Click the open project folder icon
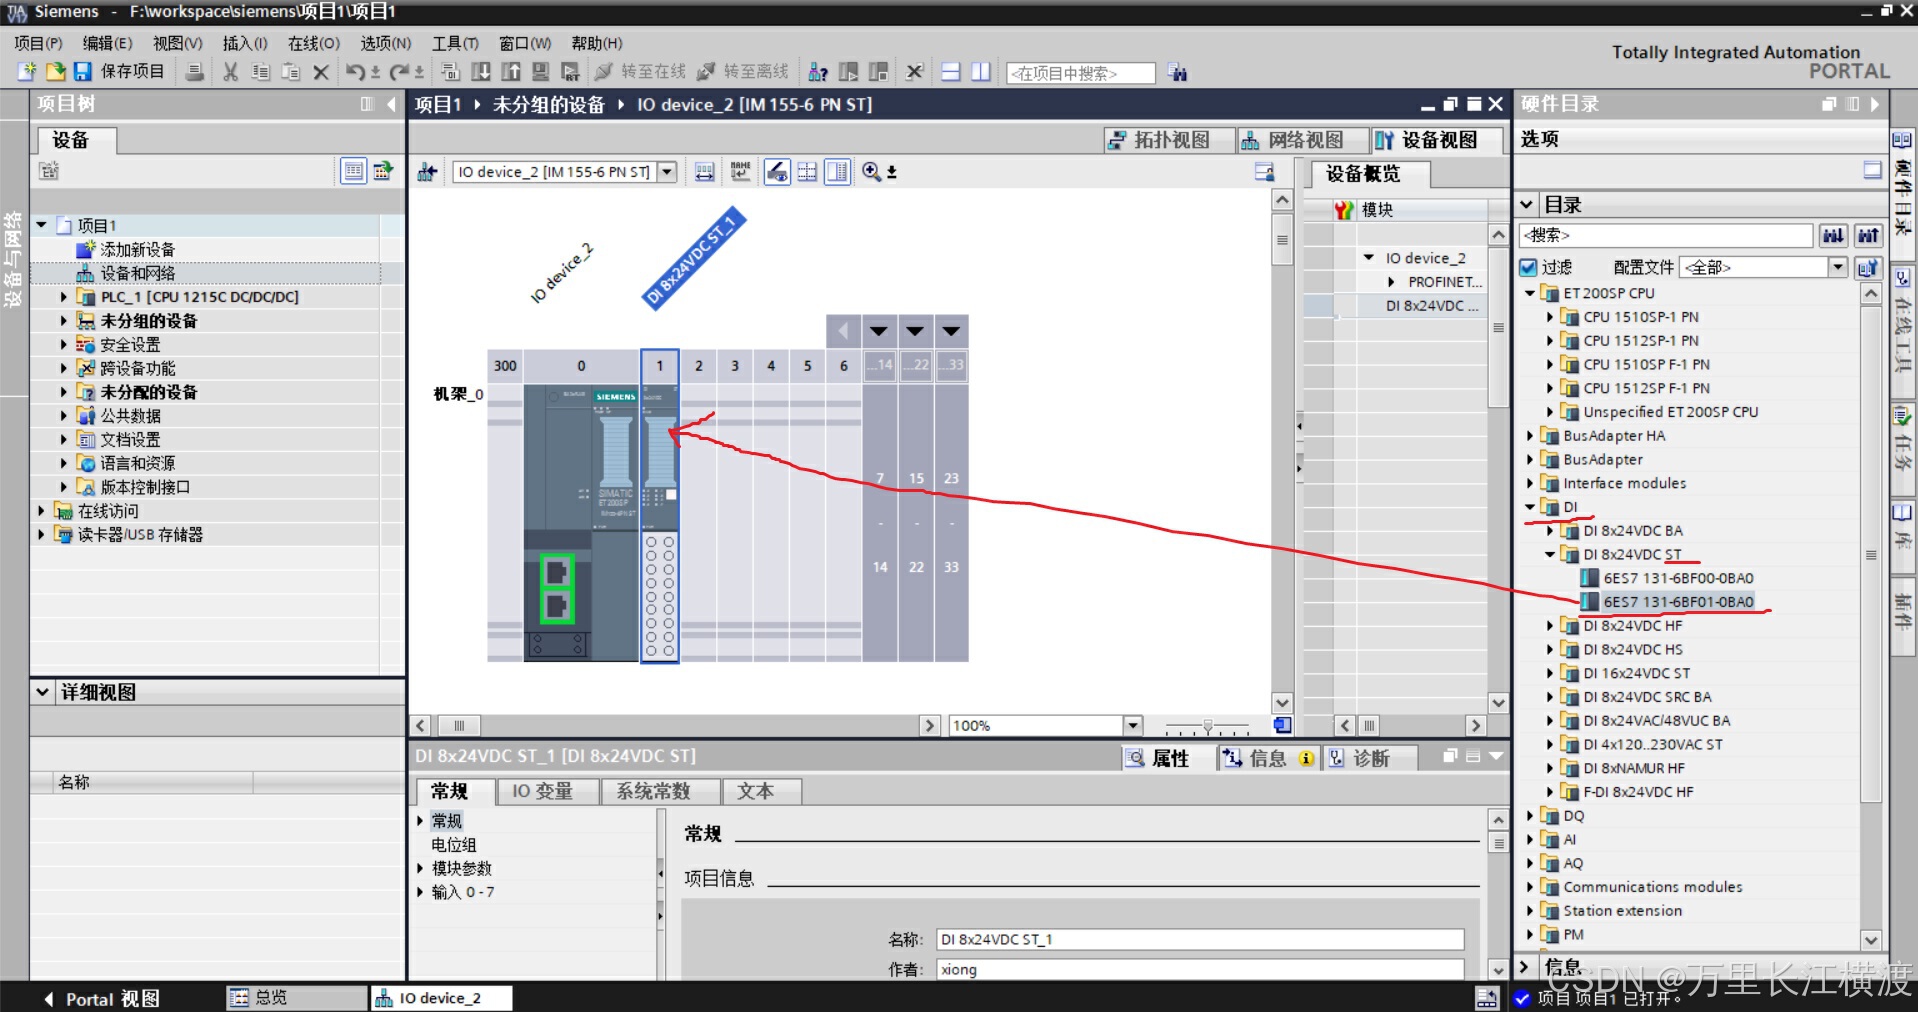The height and width of the screenshot is (1012, 1918). point(55,71)
